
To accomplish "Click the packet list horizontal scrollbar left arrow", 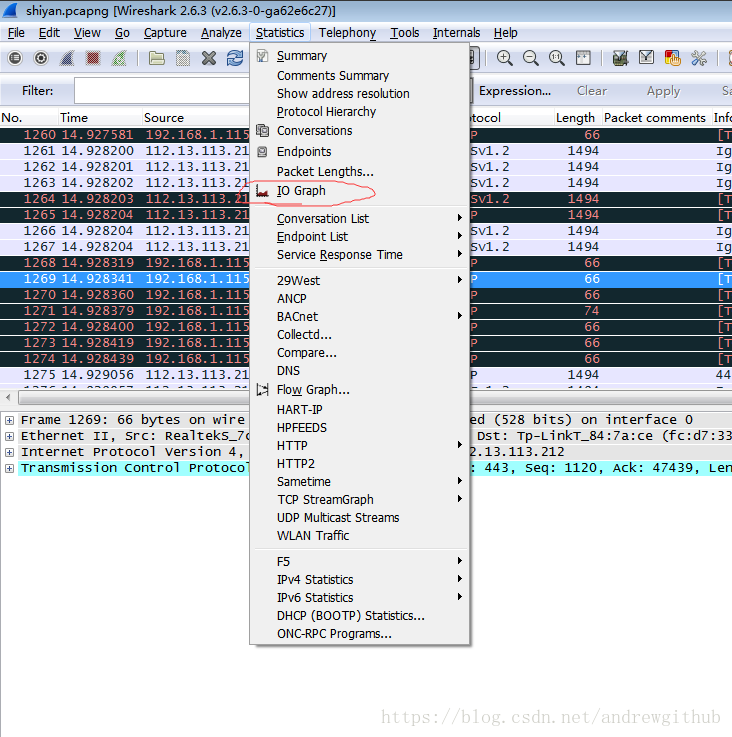I will (x=8, y=398).
